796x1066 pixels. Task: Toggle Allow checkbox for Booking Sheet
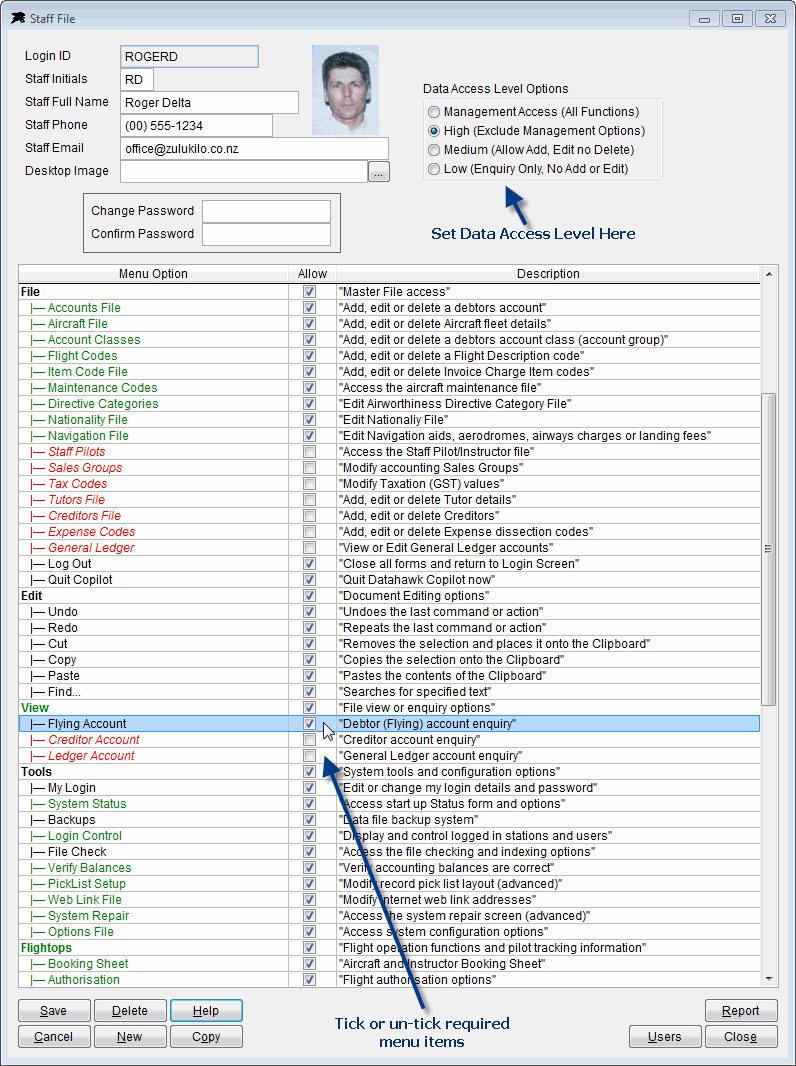309,963
